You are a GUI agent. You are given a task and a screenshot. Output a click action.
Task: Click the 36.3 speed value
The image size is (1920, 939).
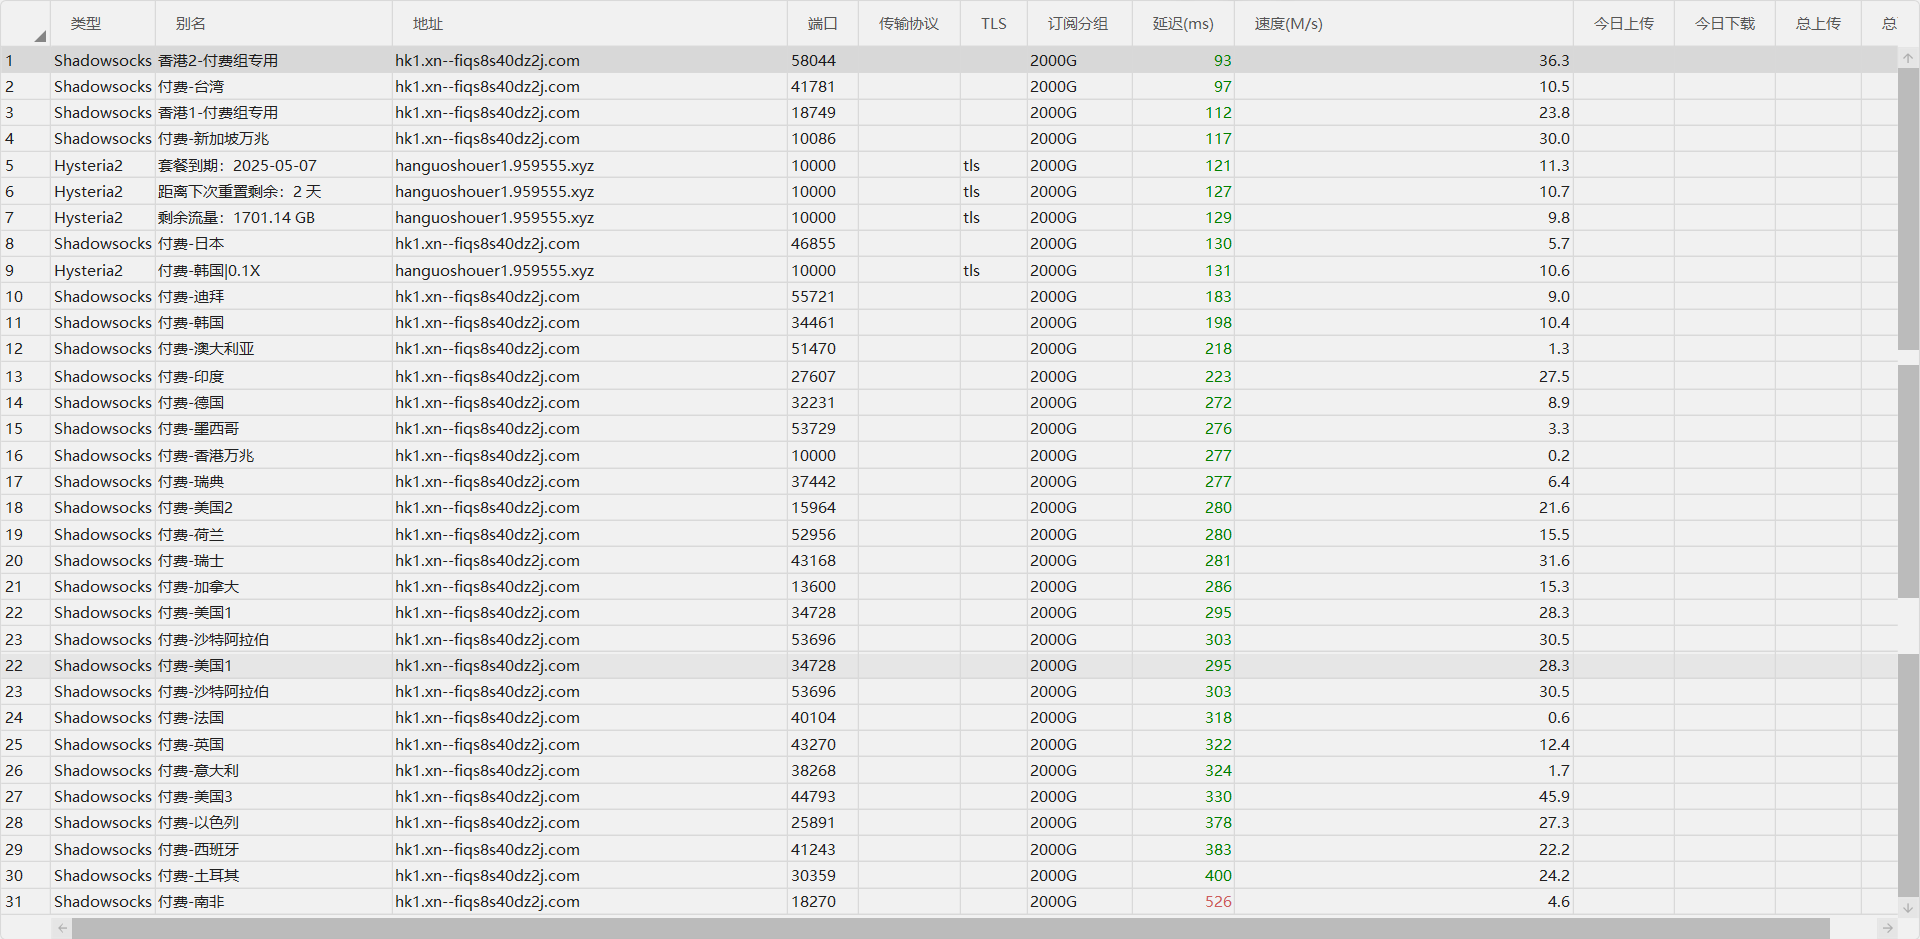click(x=1554, y=60)
